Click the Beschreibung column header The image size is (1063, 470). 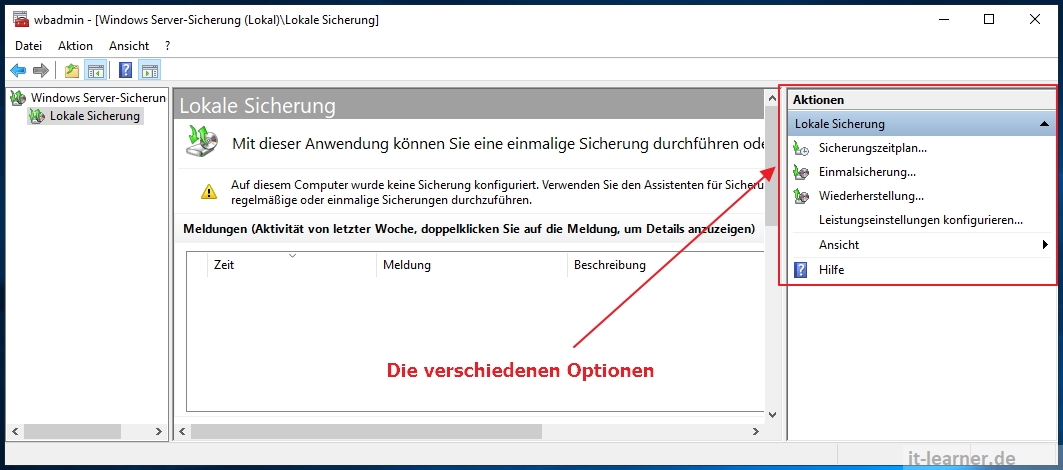[665, 265]
